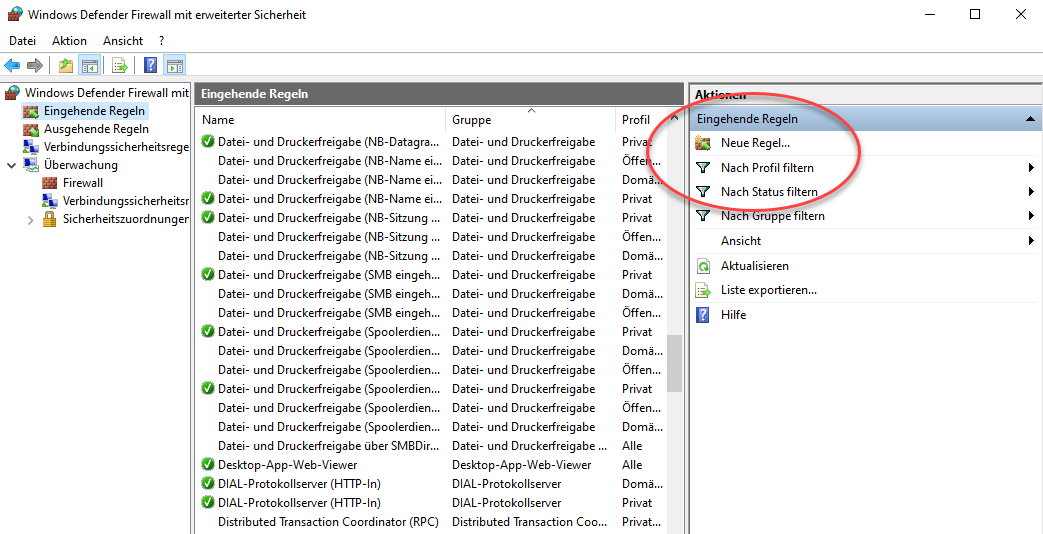Open the Ansicht submenu arrow in Aktionen
Image resolution: width=1043 pixels, height=534 pixels.
pos(1031,241)
